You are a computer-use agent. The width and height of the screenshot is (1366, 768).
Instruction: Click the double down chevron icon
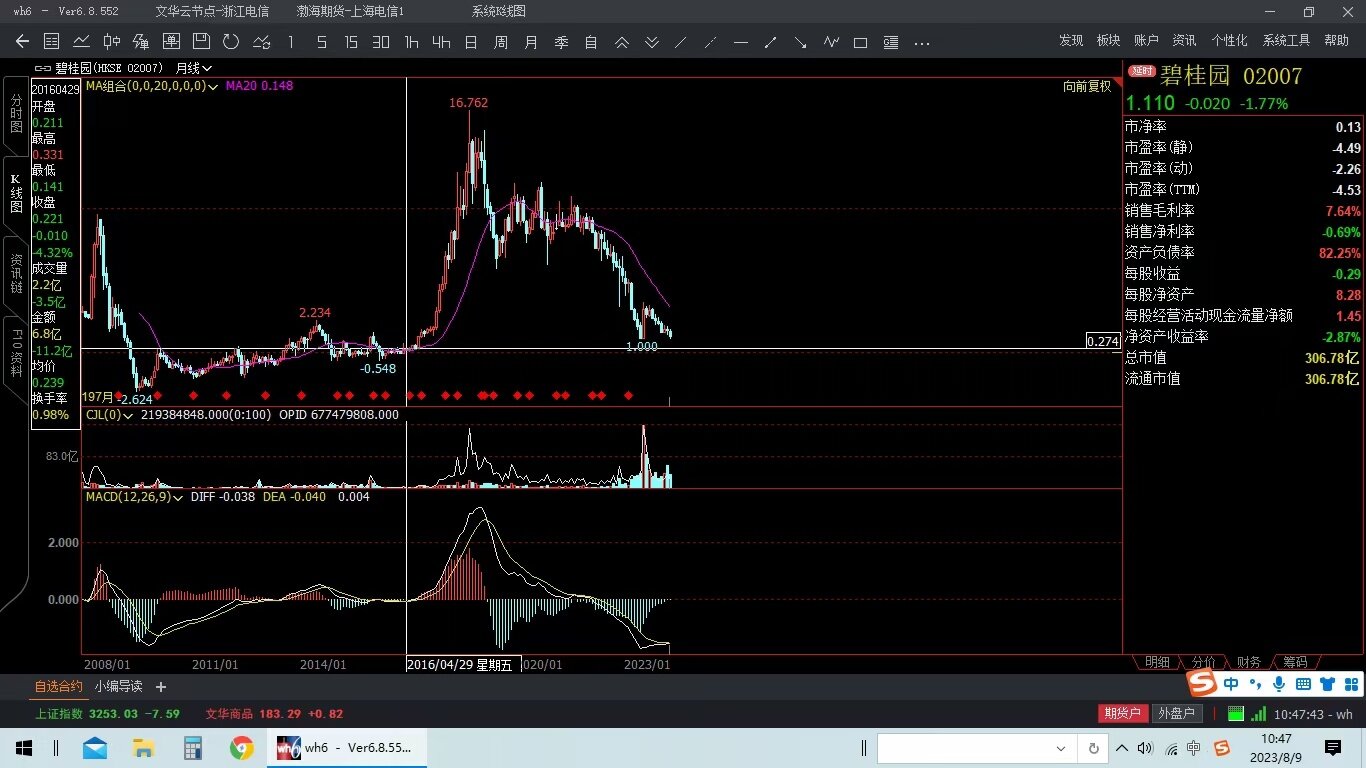click(651, 42)
